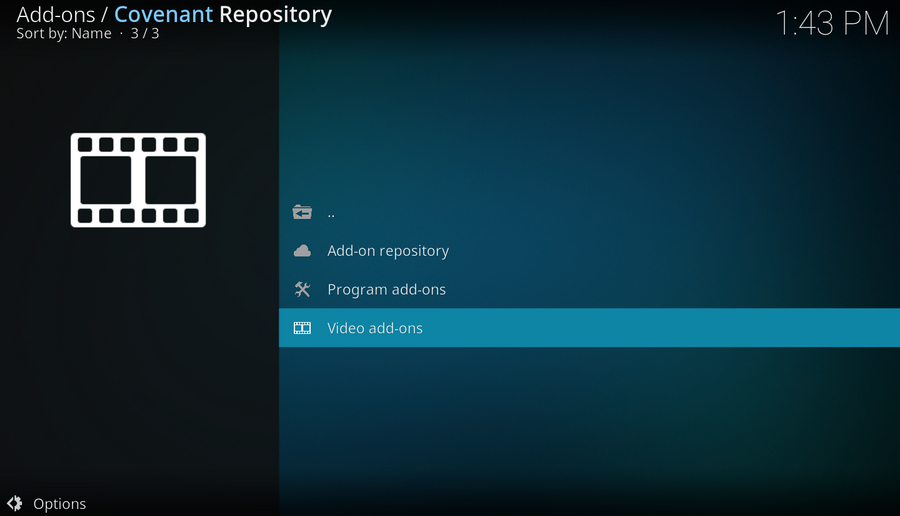Screen dimensions: 900x516
Task: Click the cloud icon for Add-on repository
Action: 302,251
